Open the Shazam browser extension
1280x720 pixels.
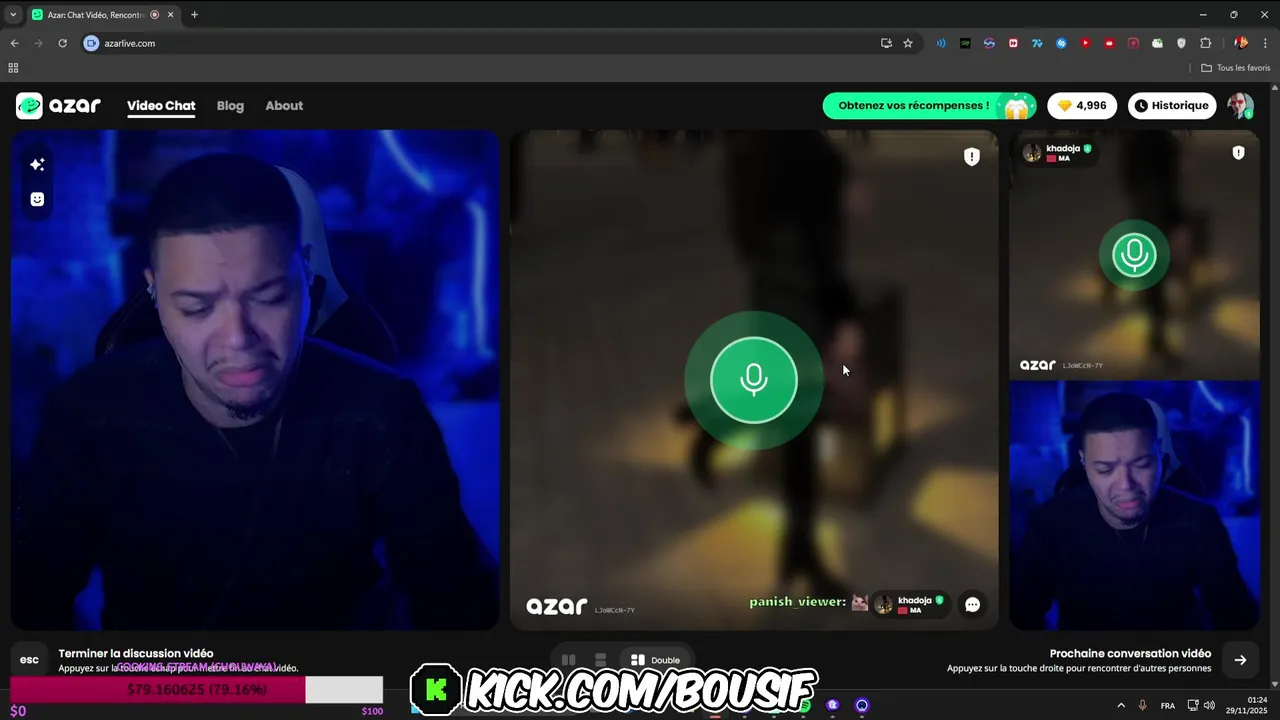pyautogui.click(x=1061, y=43)
